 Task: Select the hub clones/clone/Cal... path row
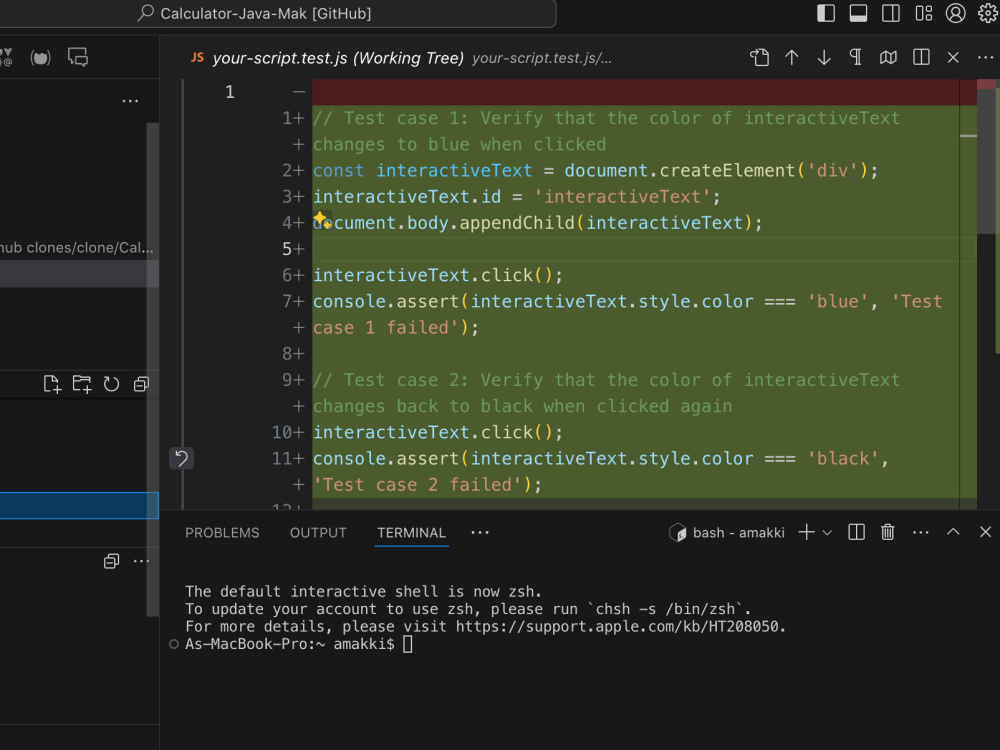click(77, 247)
